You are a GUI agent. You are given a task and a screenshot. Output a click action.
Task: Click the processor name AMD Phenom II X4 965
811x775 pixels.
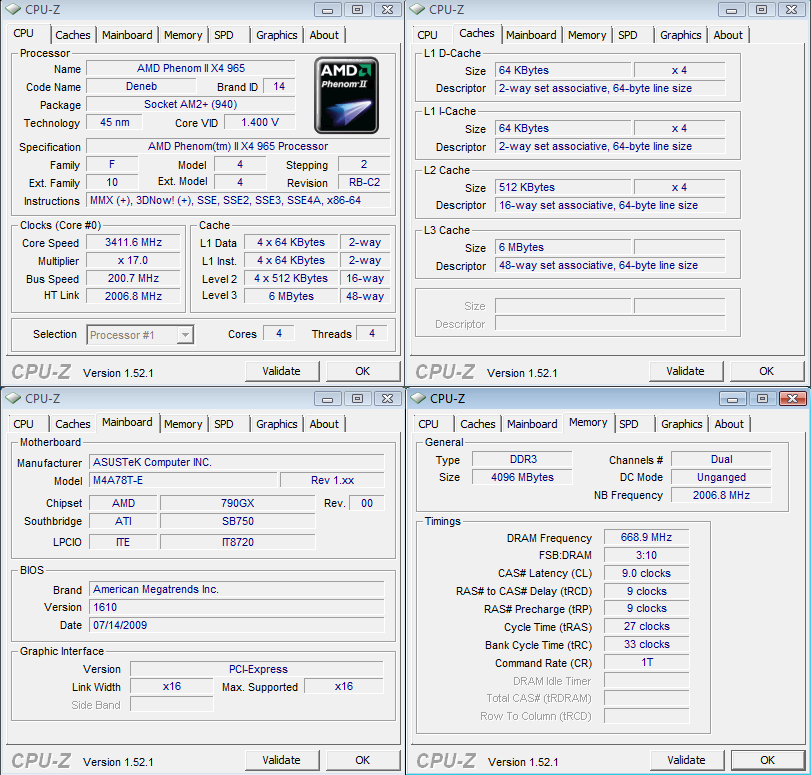(x=191, y=68)
